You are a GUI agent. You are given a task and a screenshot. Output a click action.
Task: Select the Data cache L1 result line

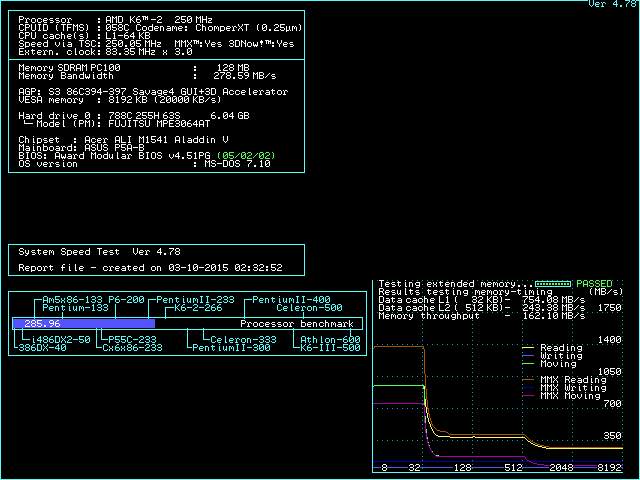(x=480, y=300)
